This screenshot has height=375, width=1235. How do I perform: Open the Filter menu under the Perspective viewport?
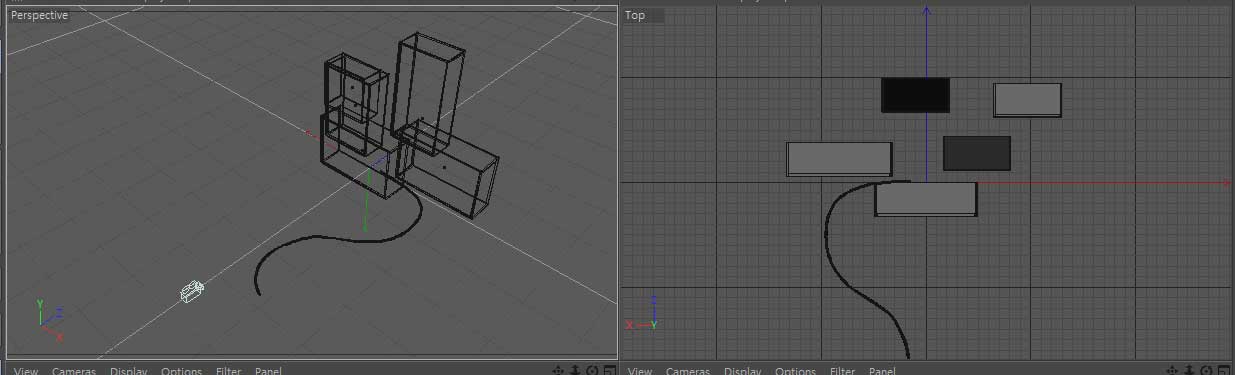click(x=228, y=371)
